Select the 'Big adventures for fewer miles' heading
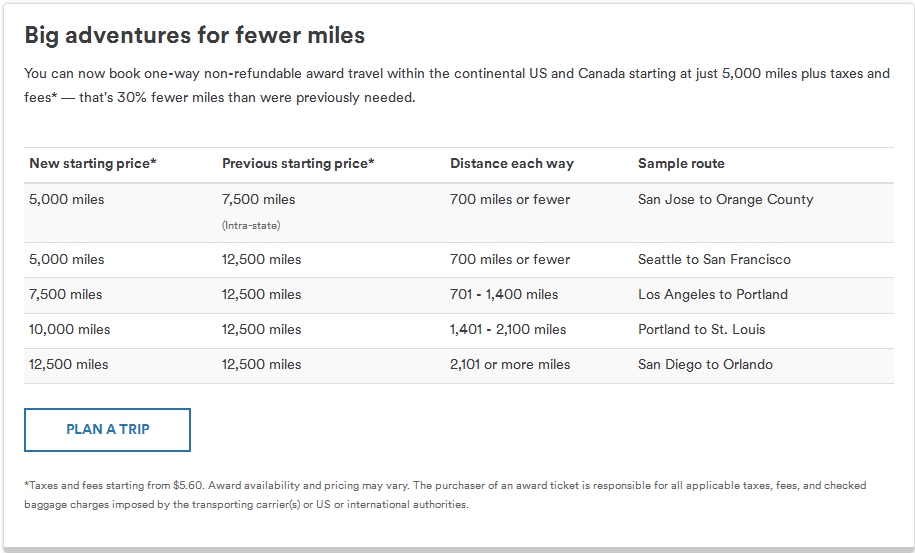 [194, 35]
